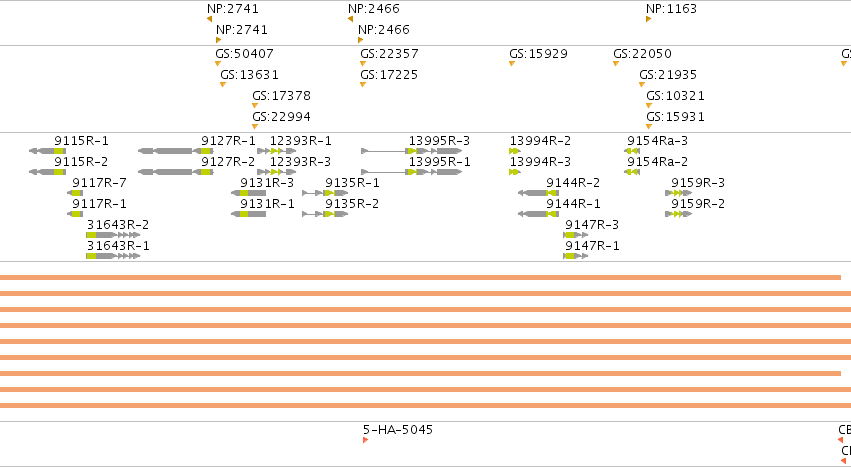Click the 13995R-3 label text

pyautogui.click(x=440, y=141)
